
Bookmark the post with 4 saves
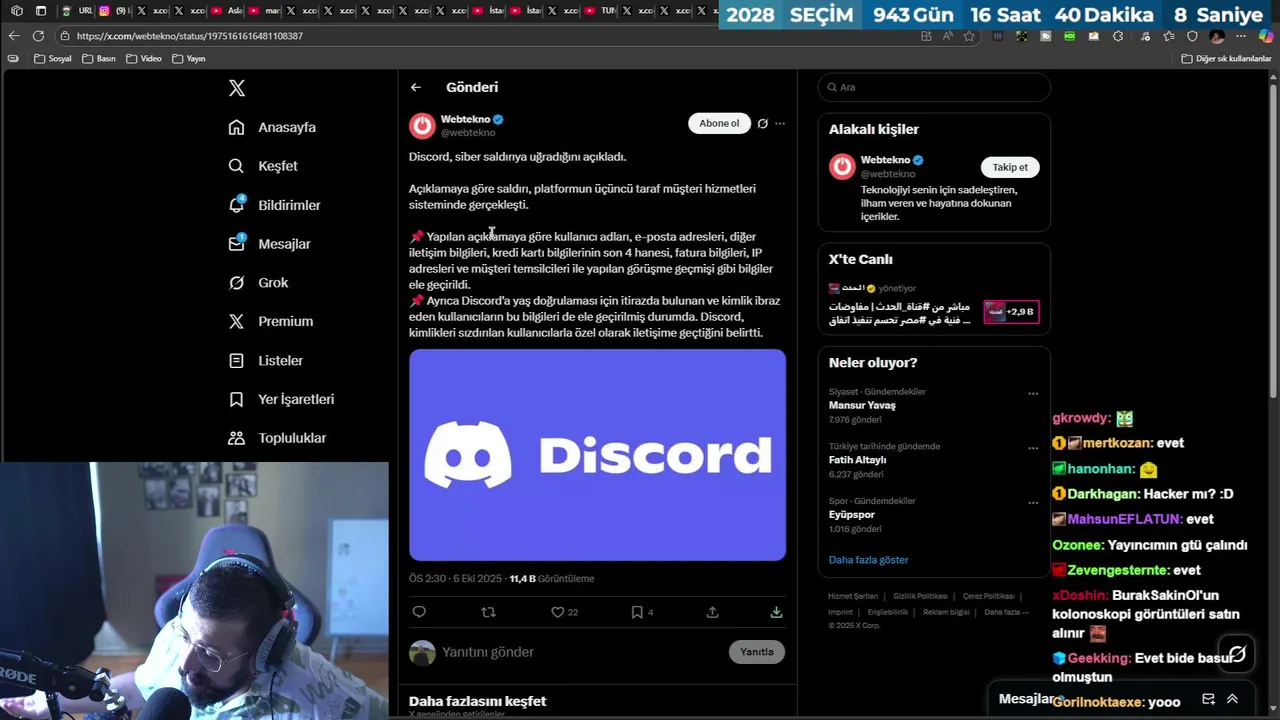637,612
